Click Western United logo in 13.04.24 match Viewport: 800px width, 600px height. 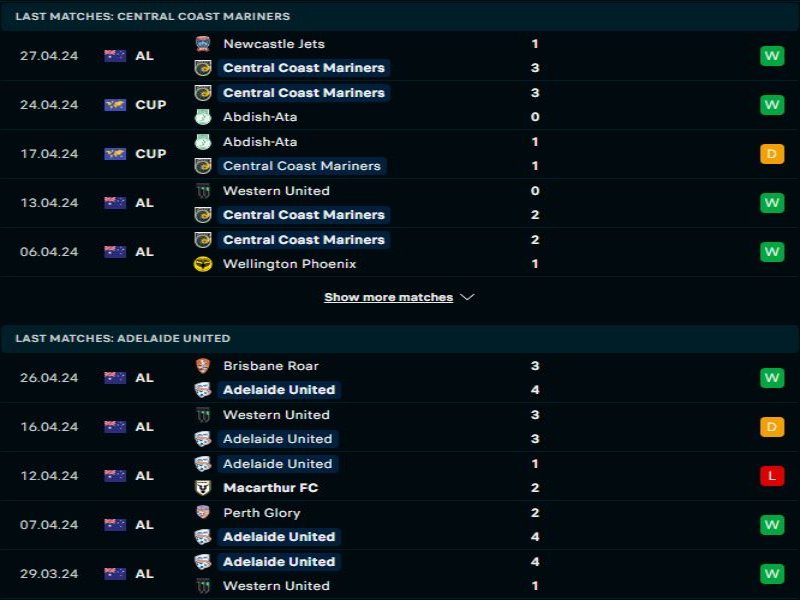(x=203, y=191)
